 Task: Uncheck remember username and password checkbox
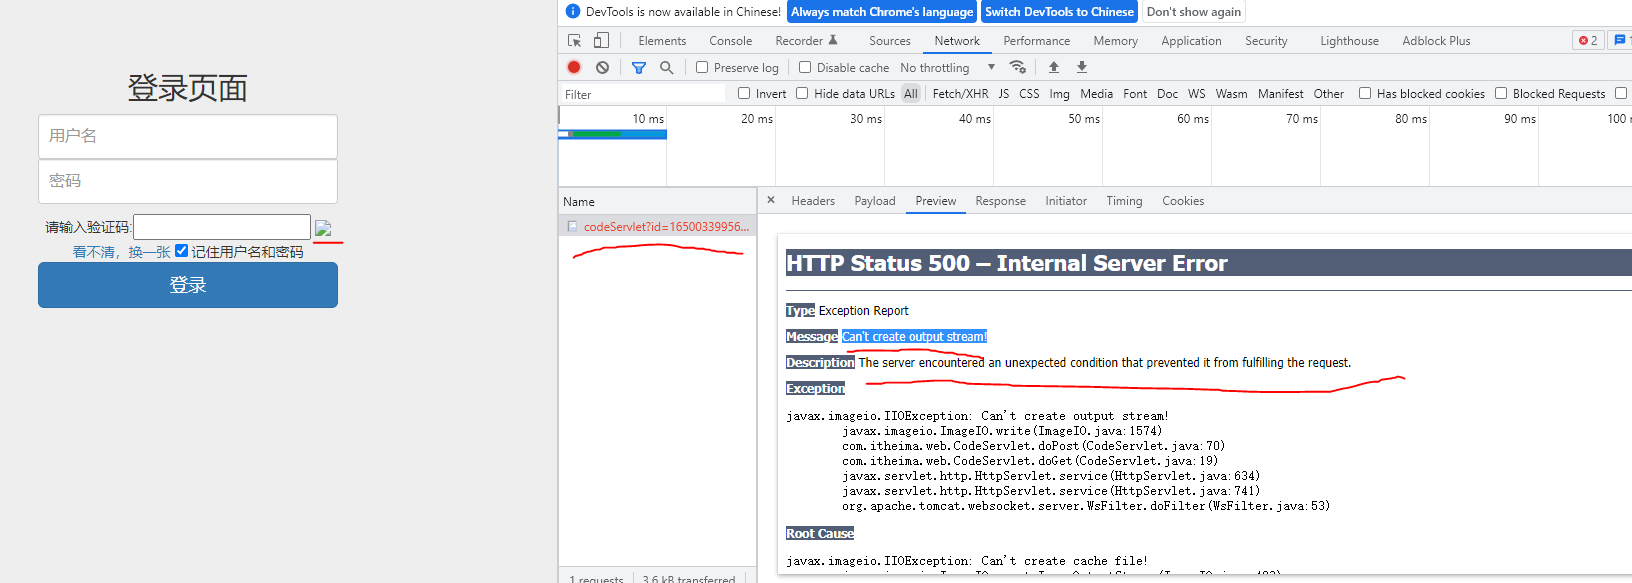[x=181, y=251]
